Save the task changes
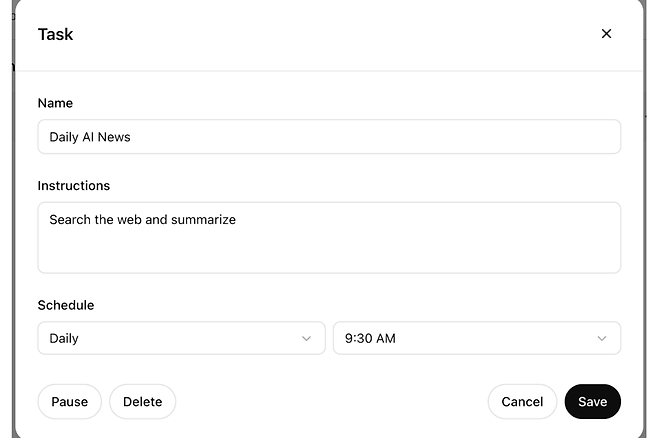658x438 pixels. [x=592, y=402]
